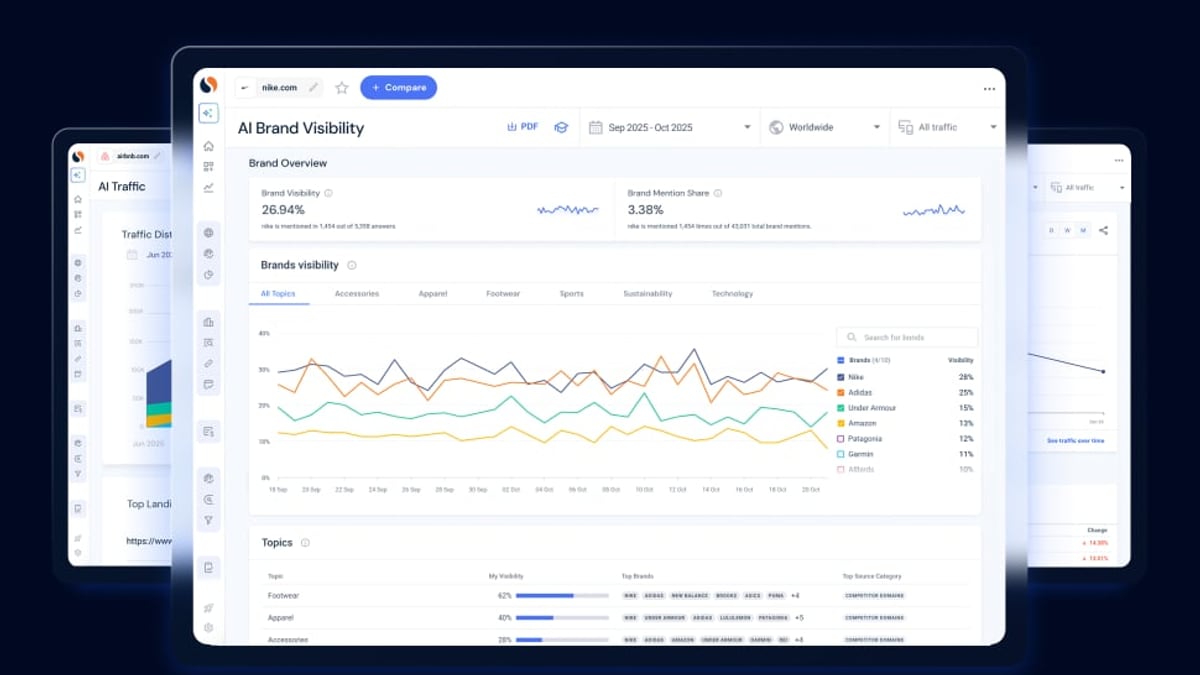Click COMPETITOR DOMAINS tag in the Apparel row
1200x675 pixels.
click(875, 618)
